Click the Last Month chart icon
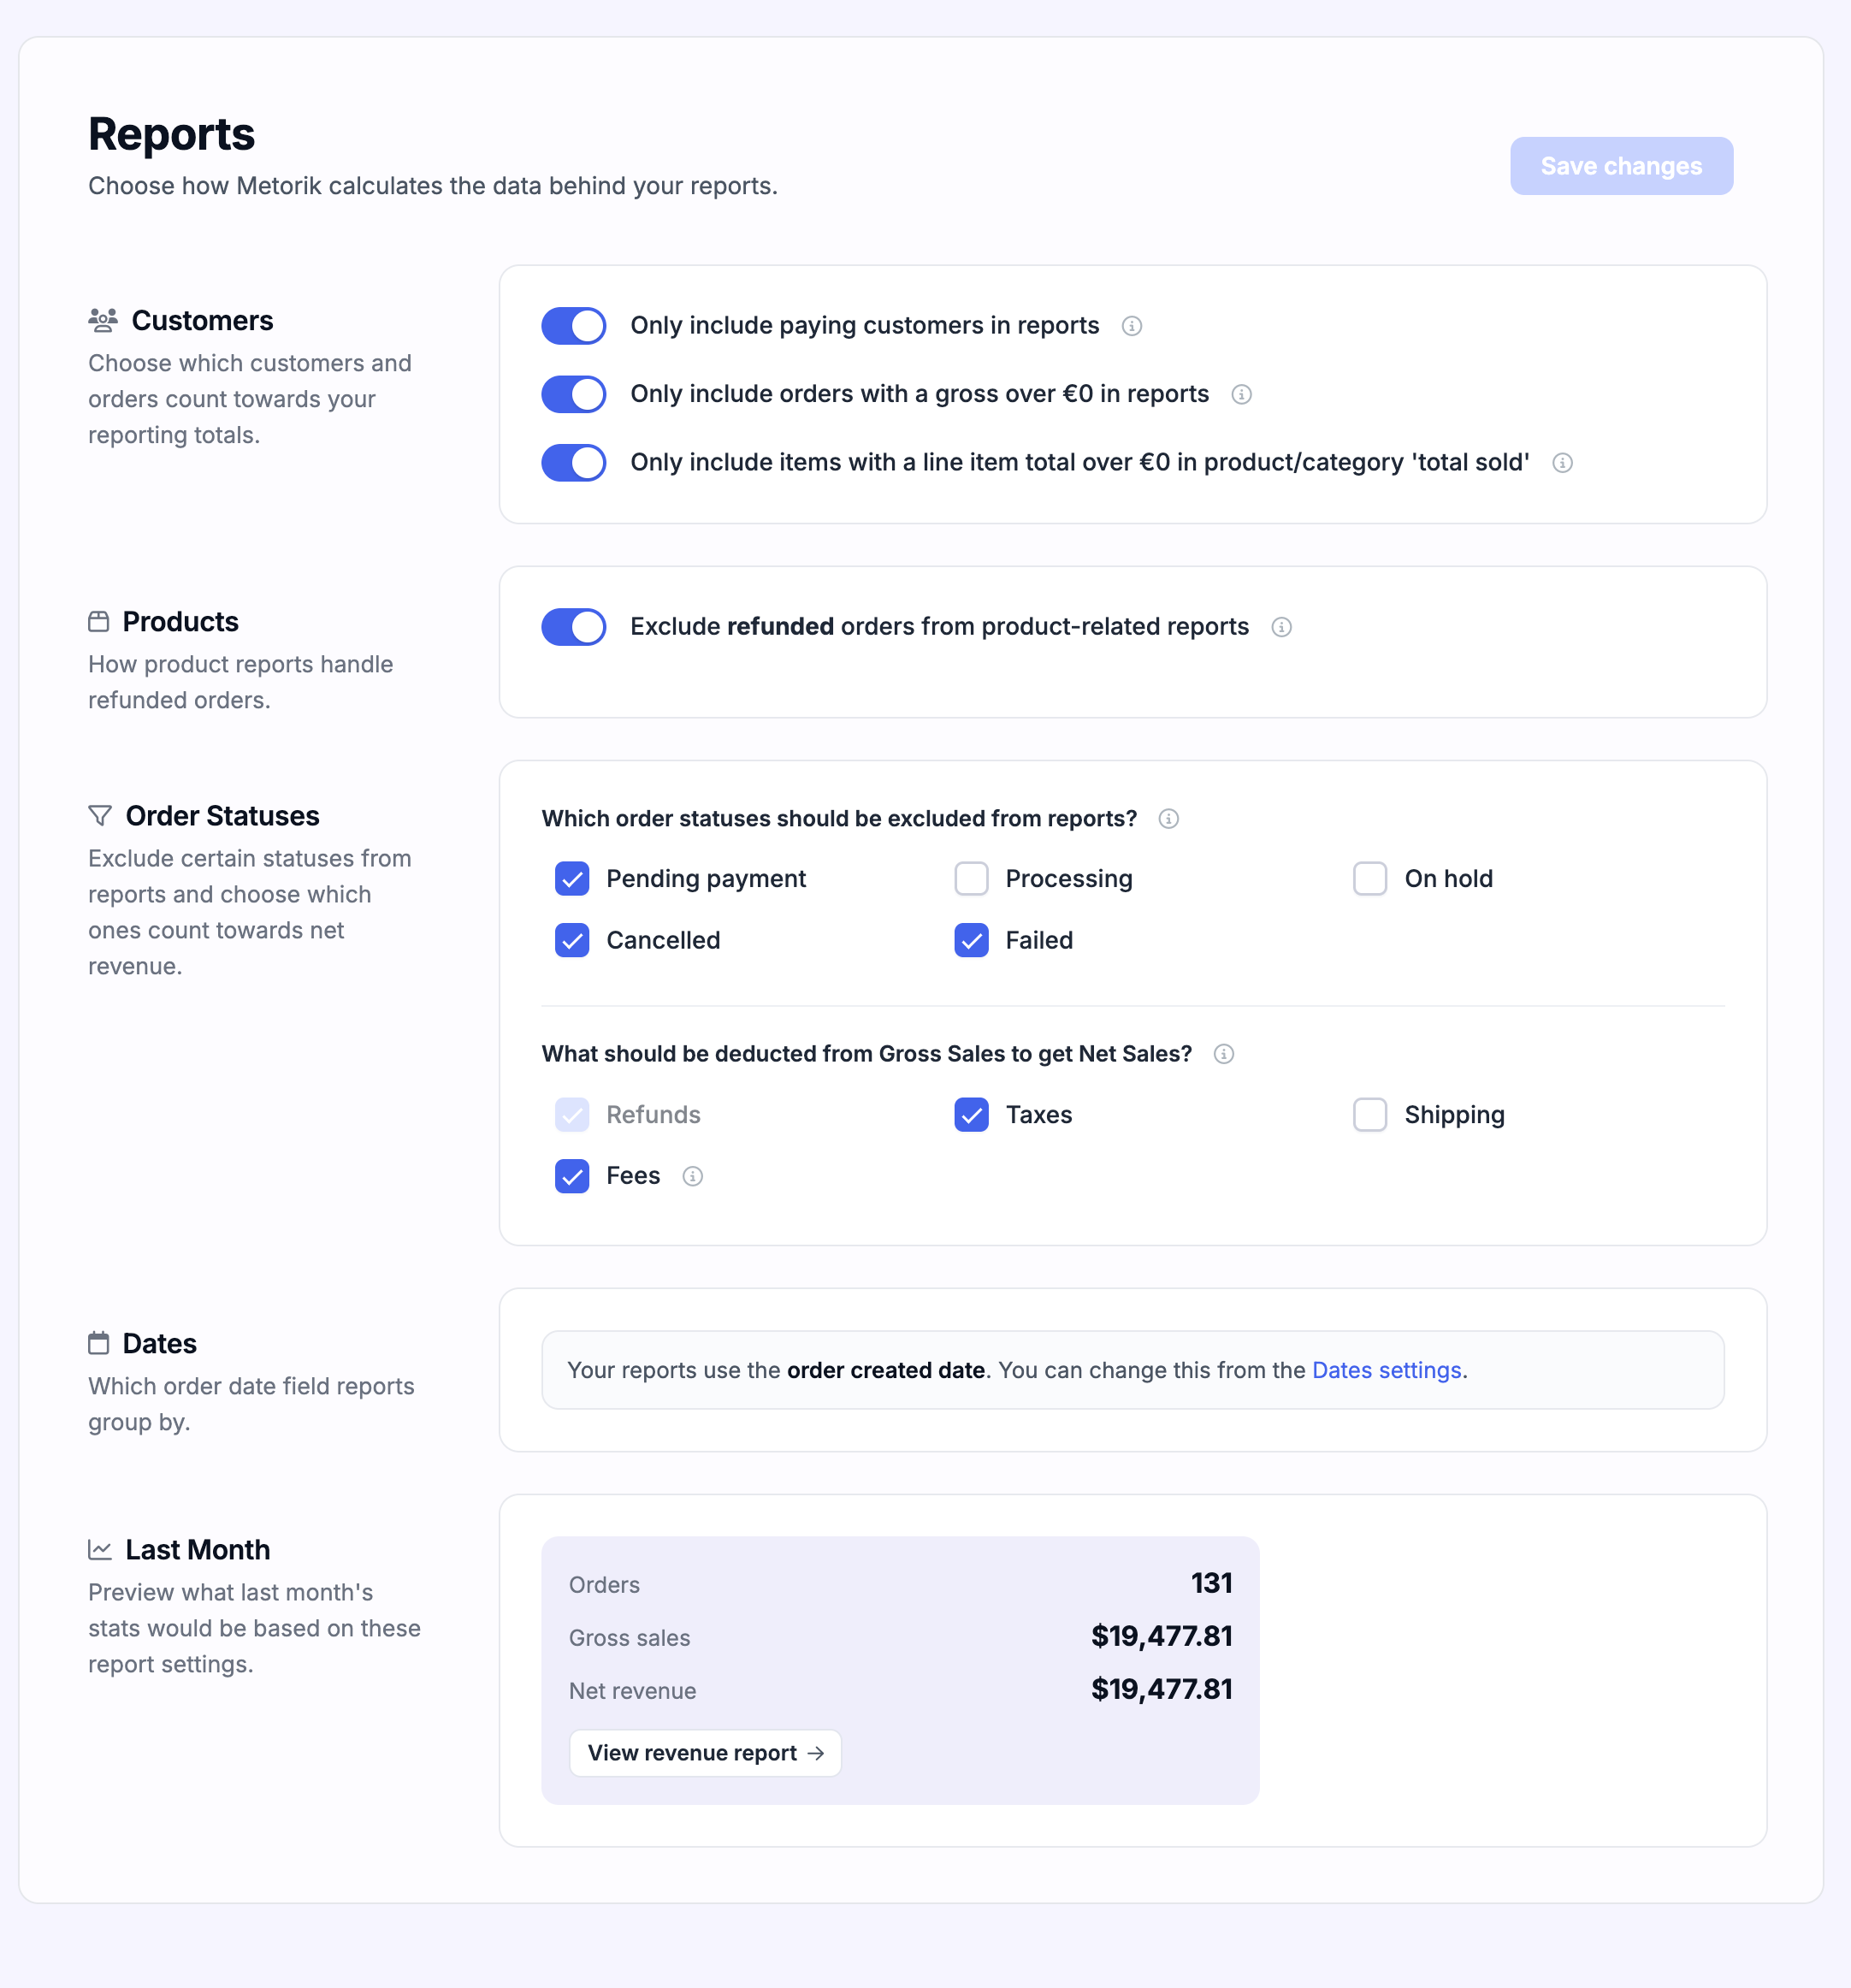Image resolution: width=1851 pixels, height=1988 pixels. click(x=100, y=1550)
